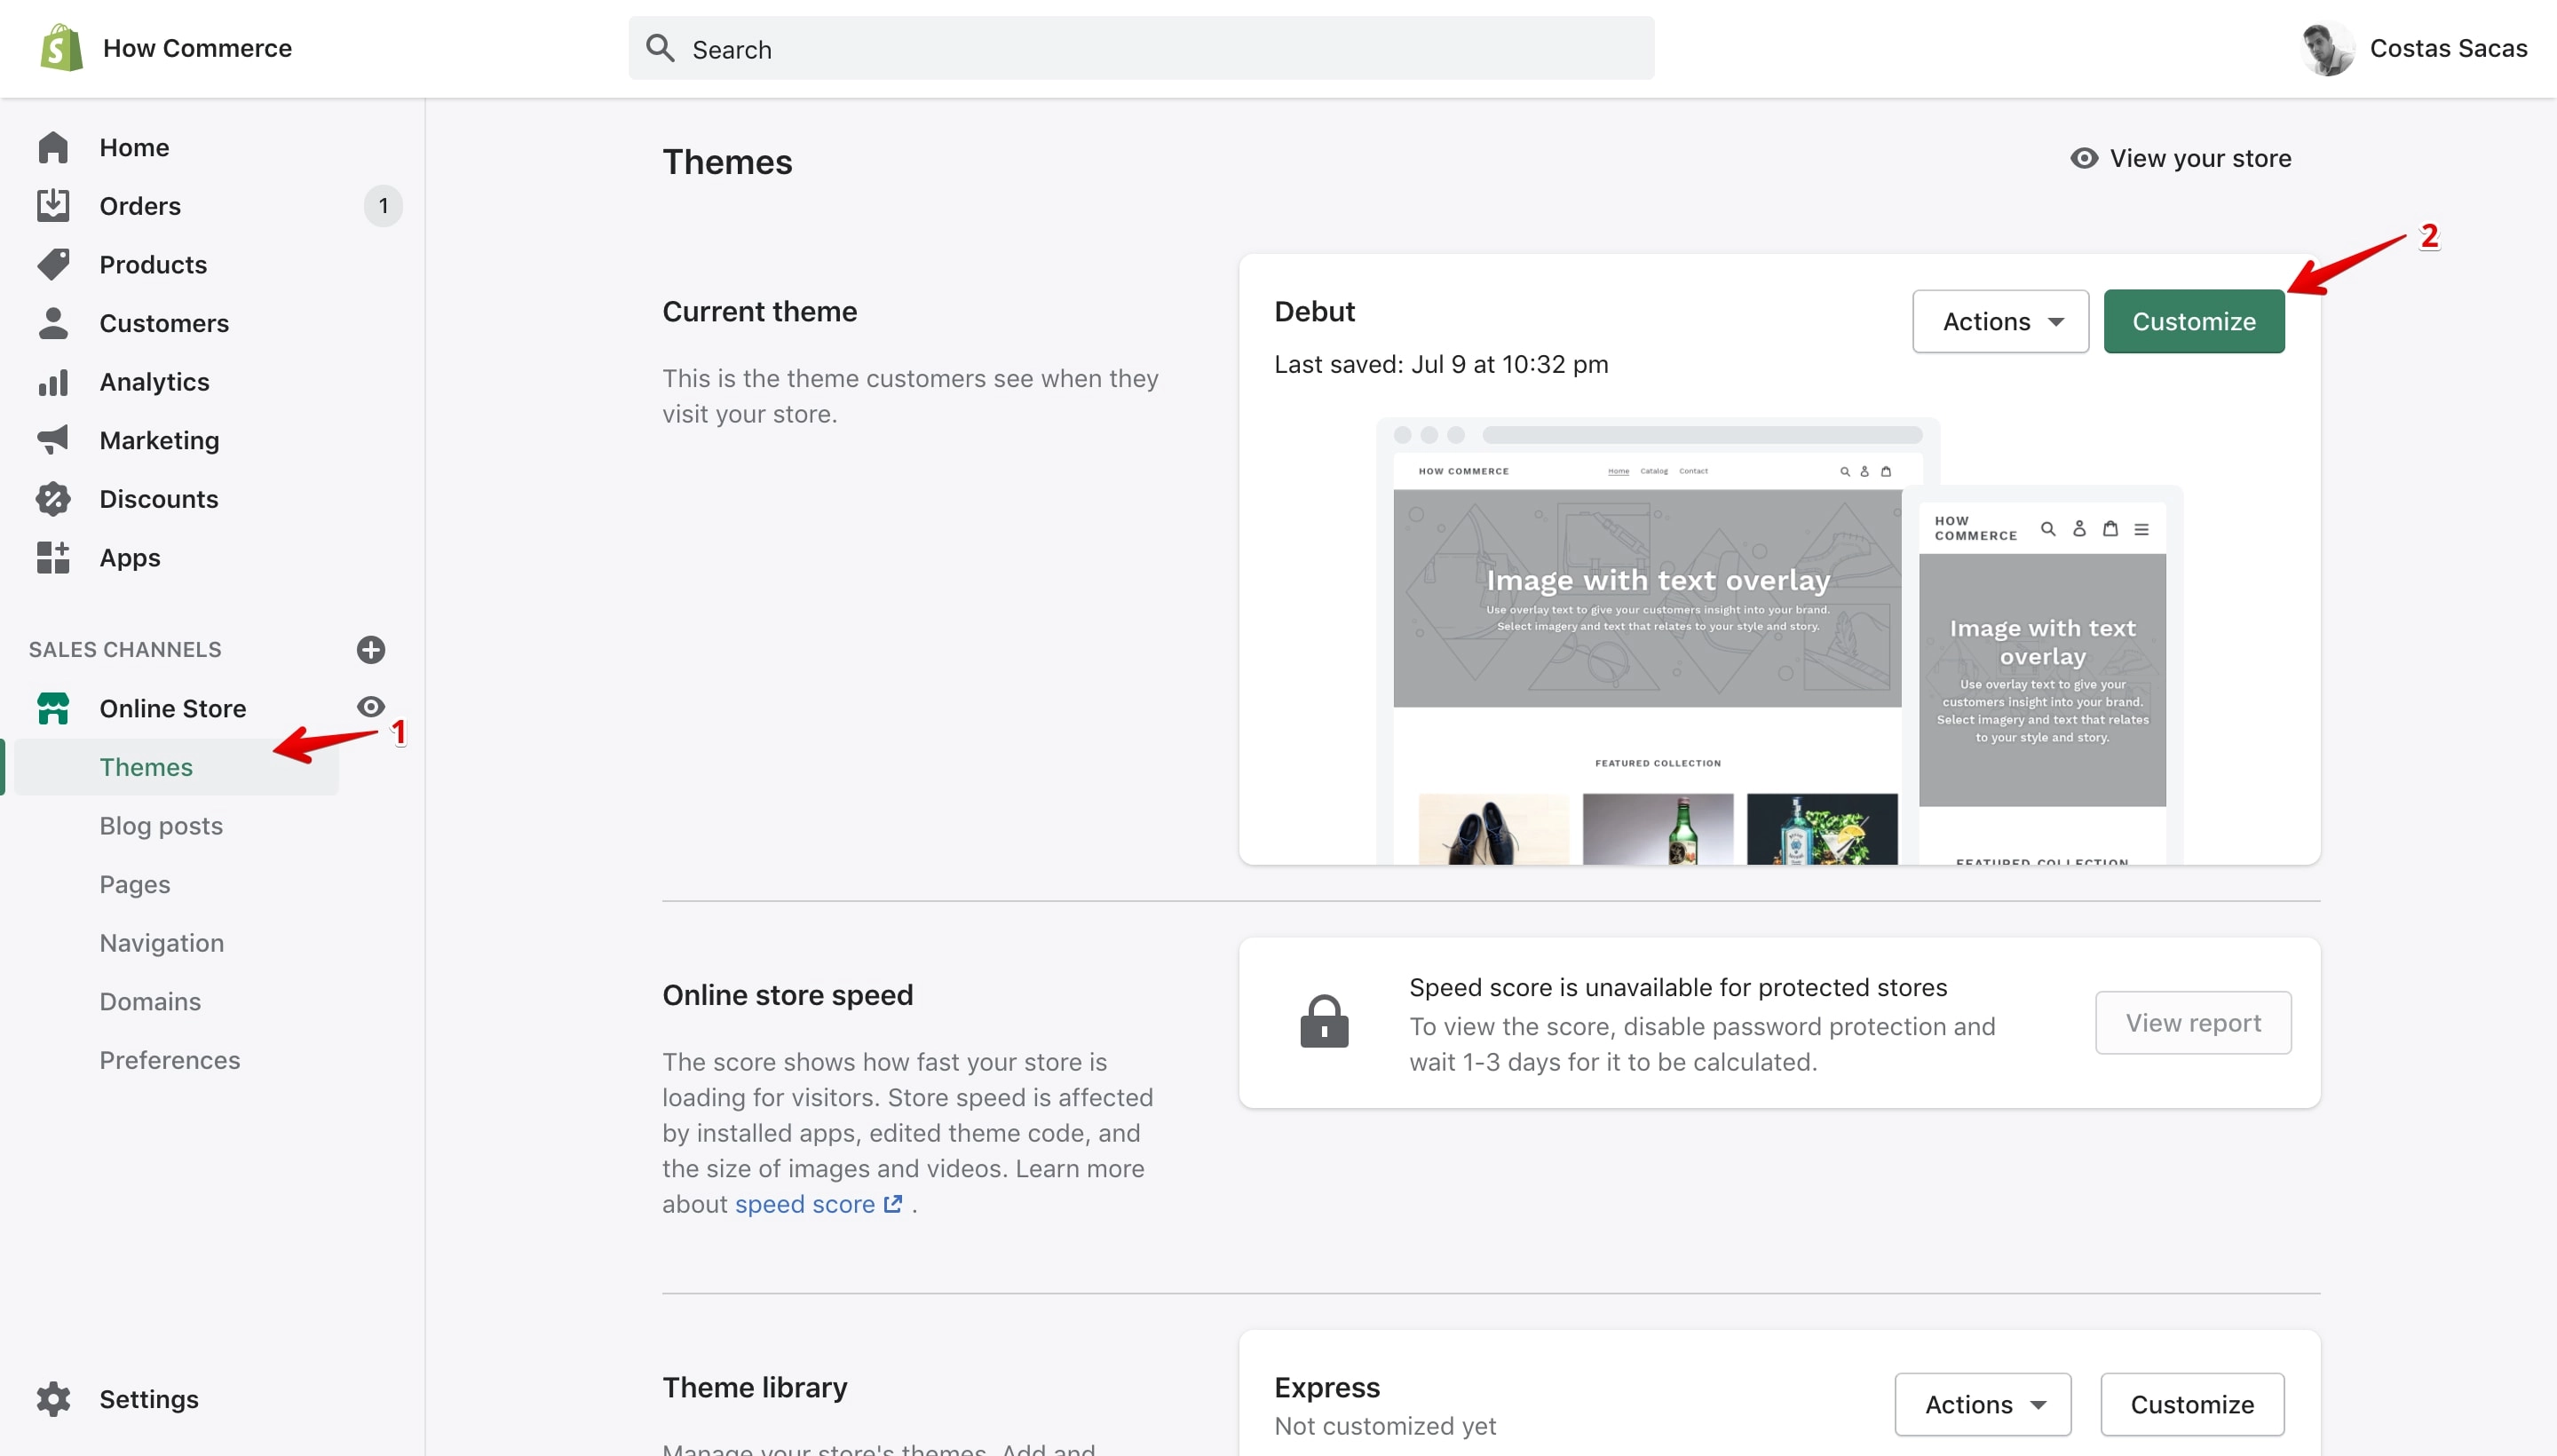Click the green Customize button
2557x1456 pixels.
coord(2193,322)
